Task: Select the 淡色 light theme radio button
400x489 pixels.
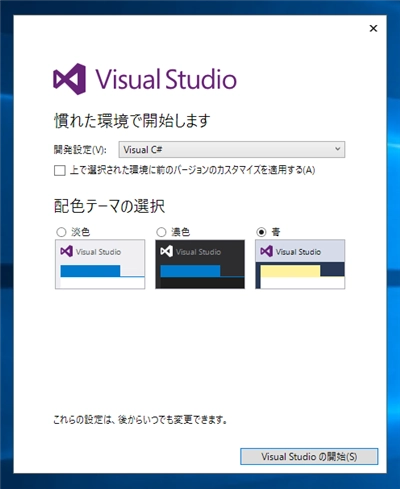Action: [x=61, y=232]
